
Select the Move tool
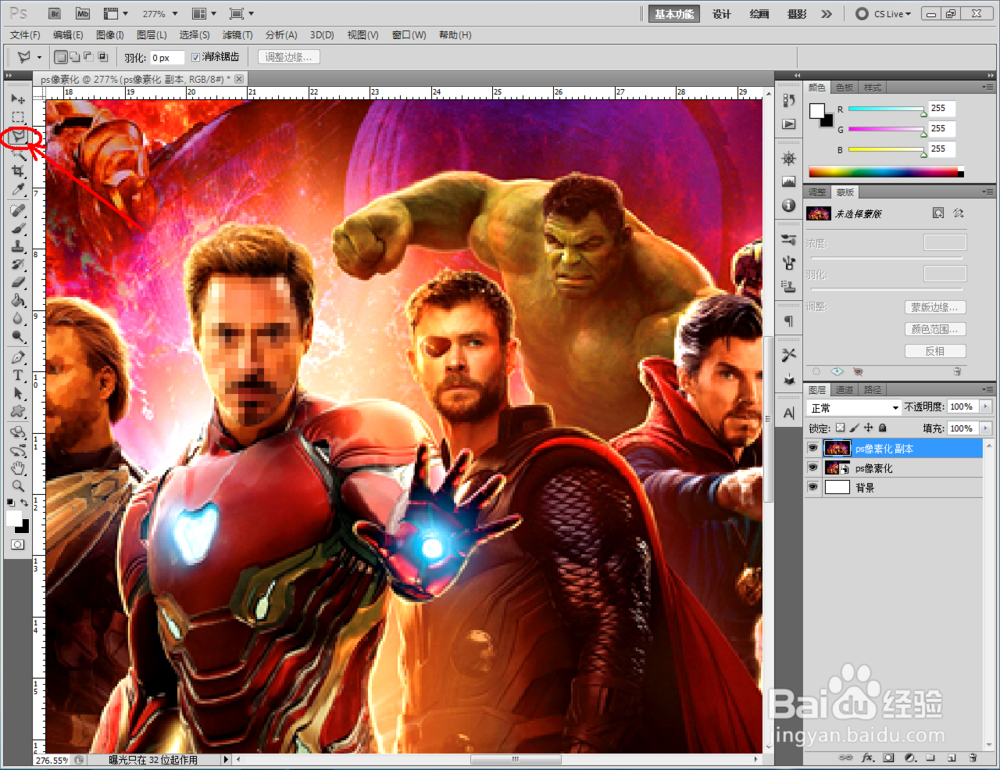18,100
